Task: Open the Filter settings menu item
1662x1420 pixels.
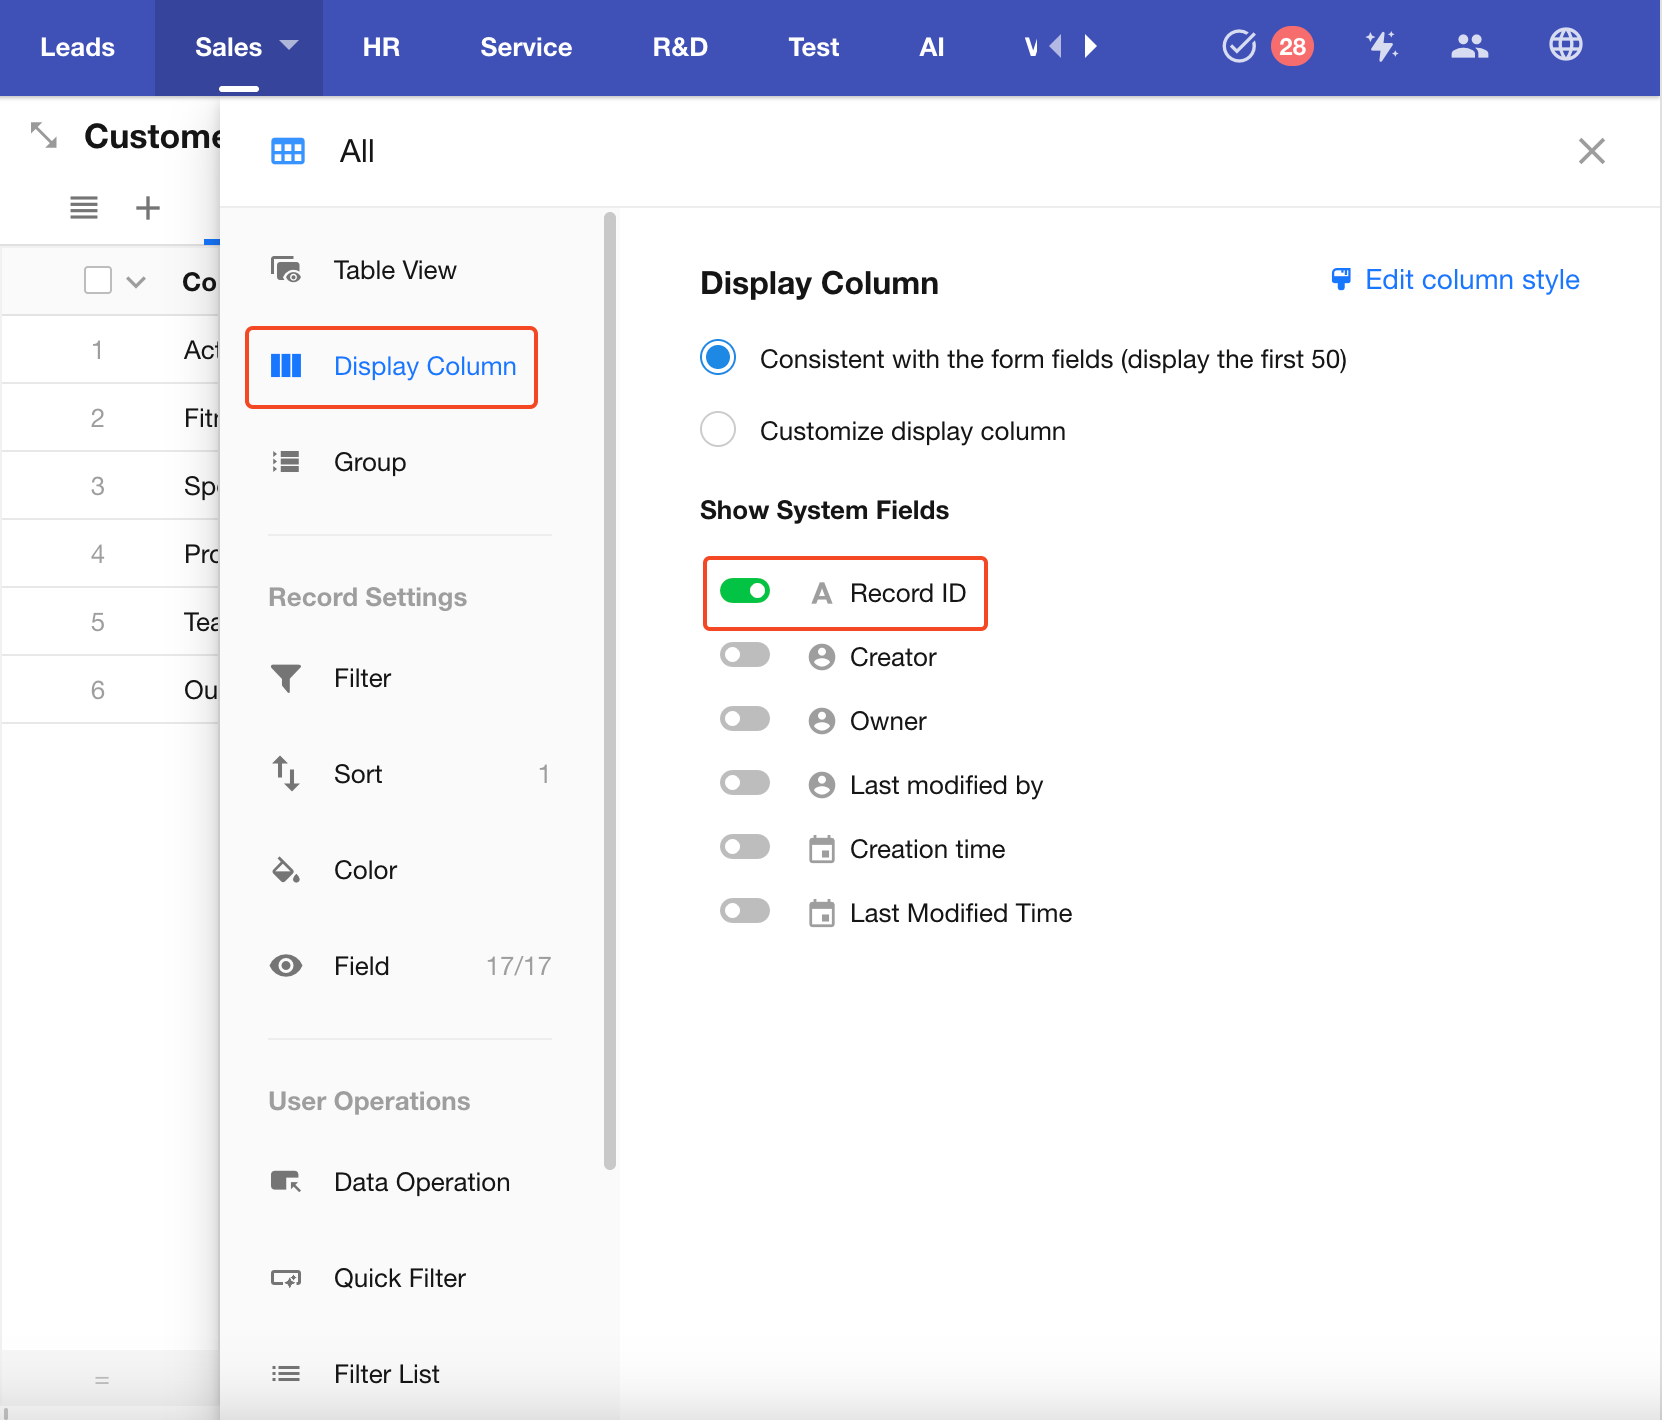Action: (x=362, y=678)
